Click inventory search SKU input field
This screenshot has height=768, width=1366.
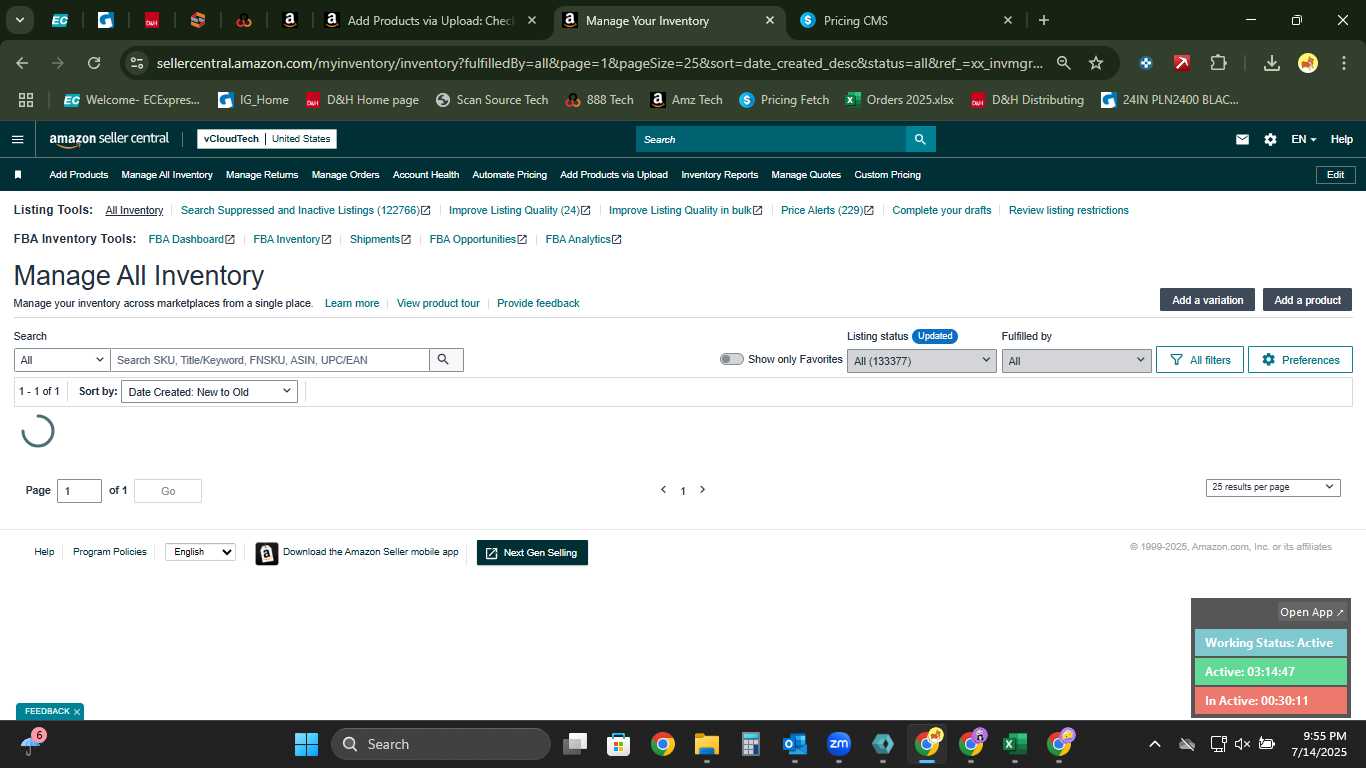pos(270,360)
